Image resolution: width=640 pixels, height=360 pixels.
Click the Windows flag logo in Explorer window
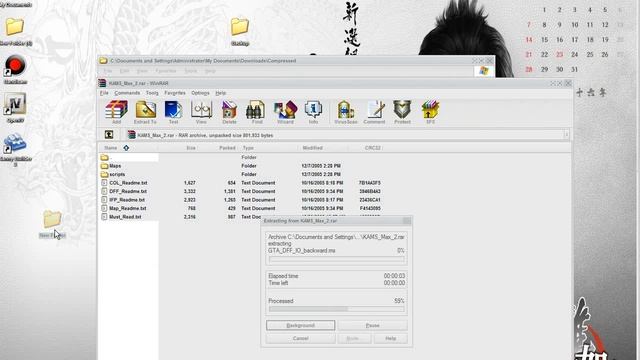pos(484,71)
